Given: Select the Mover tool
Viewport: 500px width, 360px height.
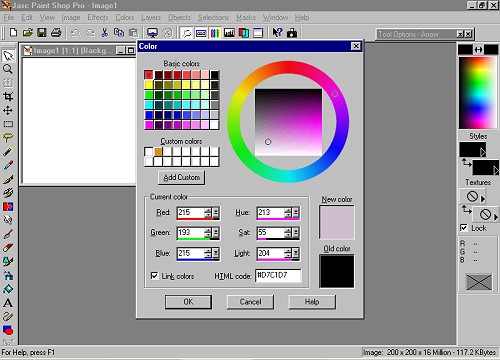Looking at the screenshot, I should coord(8,110).
